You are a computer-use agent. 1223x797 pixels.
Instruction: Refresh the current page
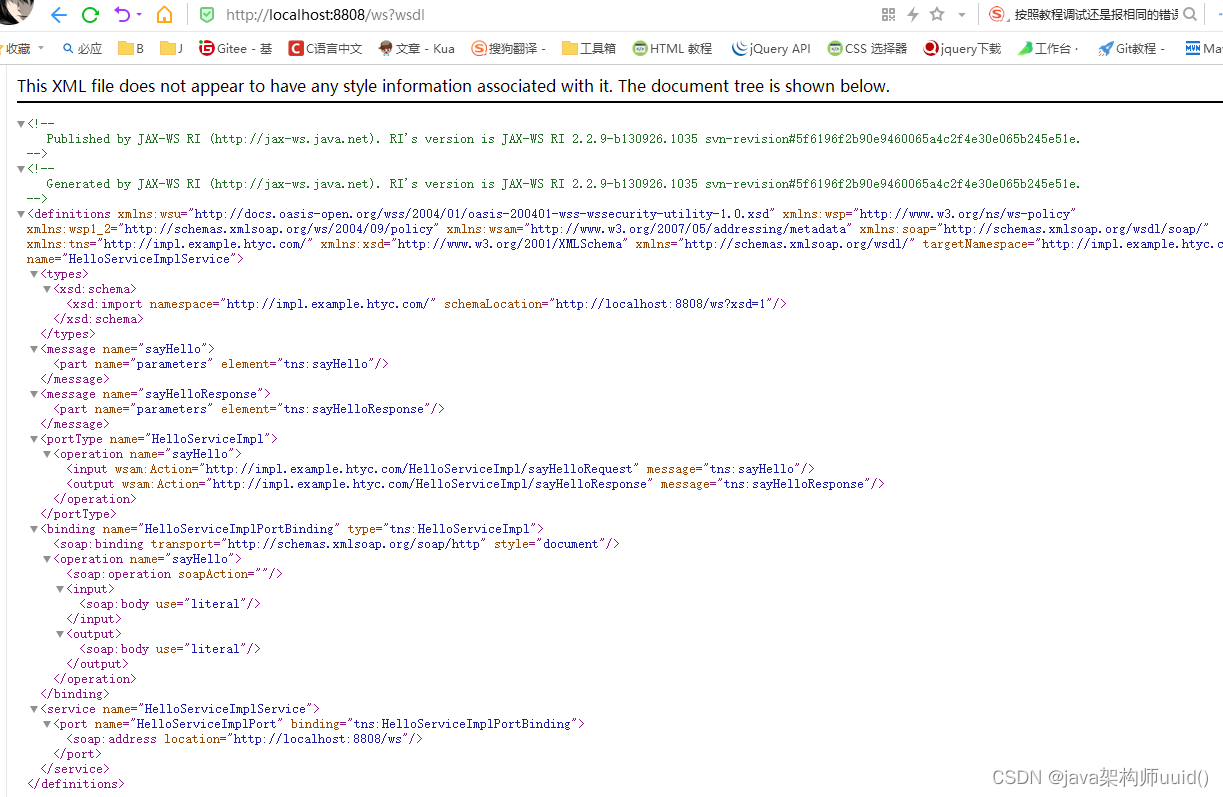tap(90, 15)
